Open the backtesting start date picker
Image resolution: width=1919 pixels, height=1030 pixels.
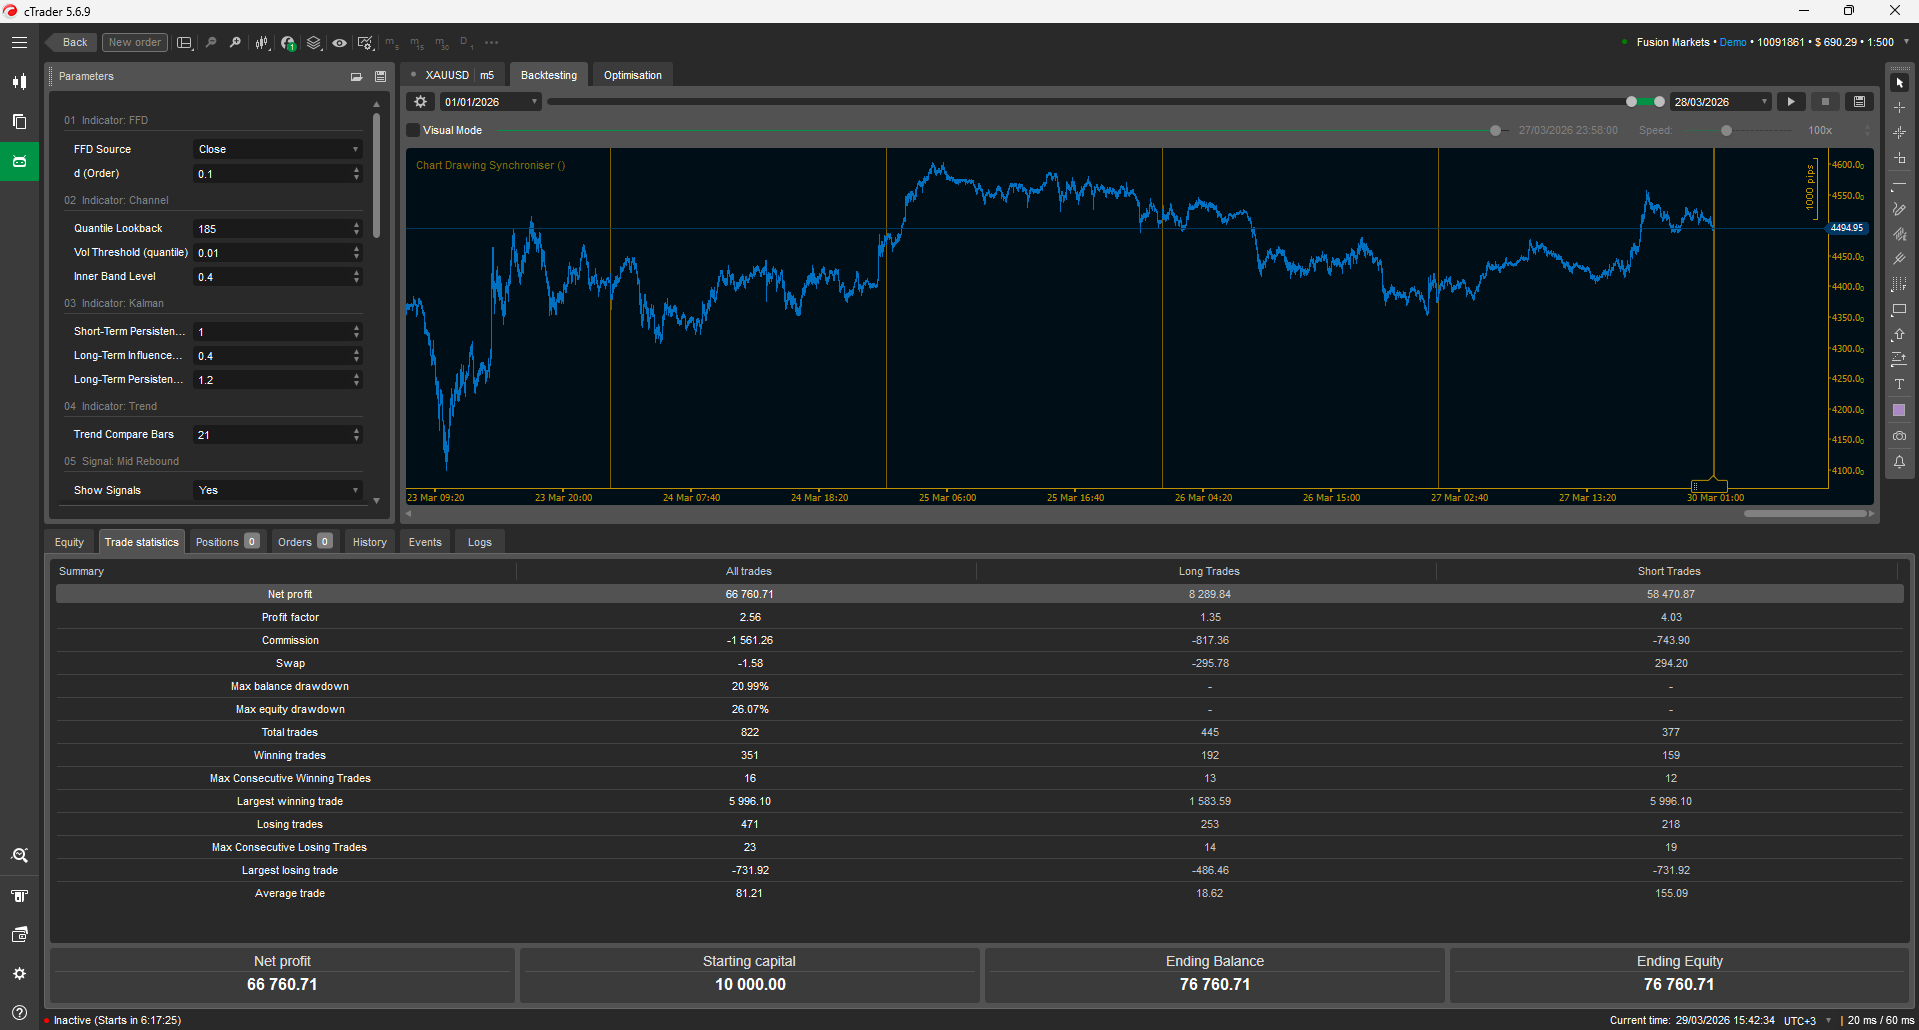[x=489, y=101]
